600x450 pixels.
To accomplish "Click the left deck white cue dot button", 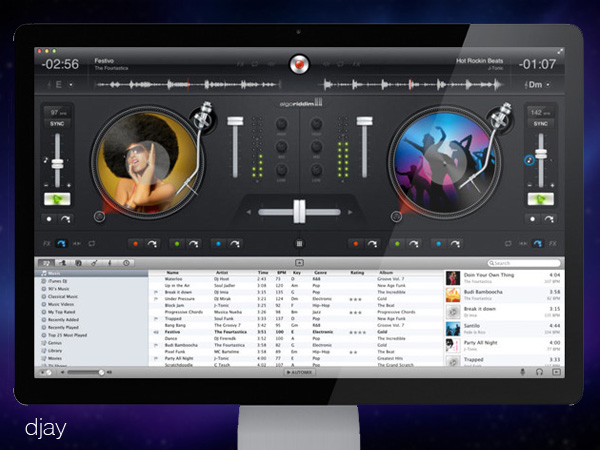I will coord(49,219).
